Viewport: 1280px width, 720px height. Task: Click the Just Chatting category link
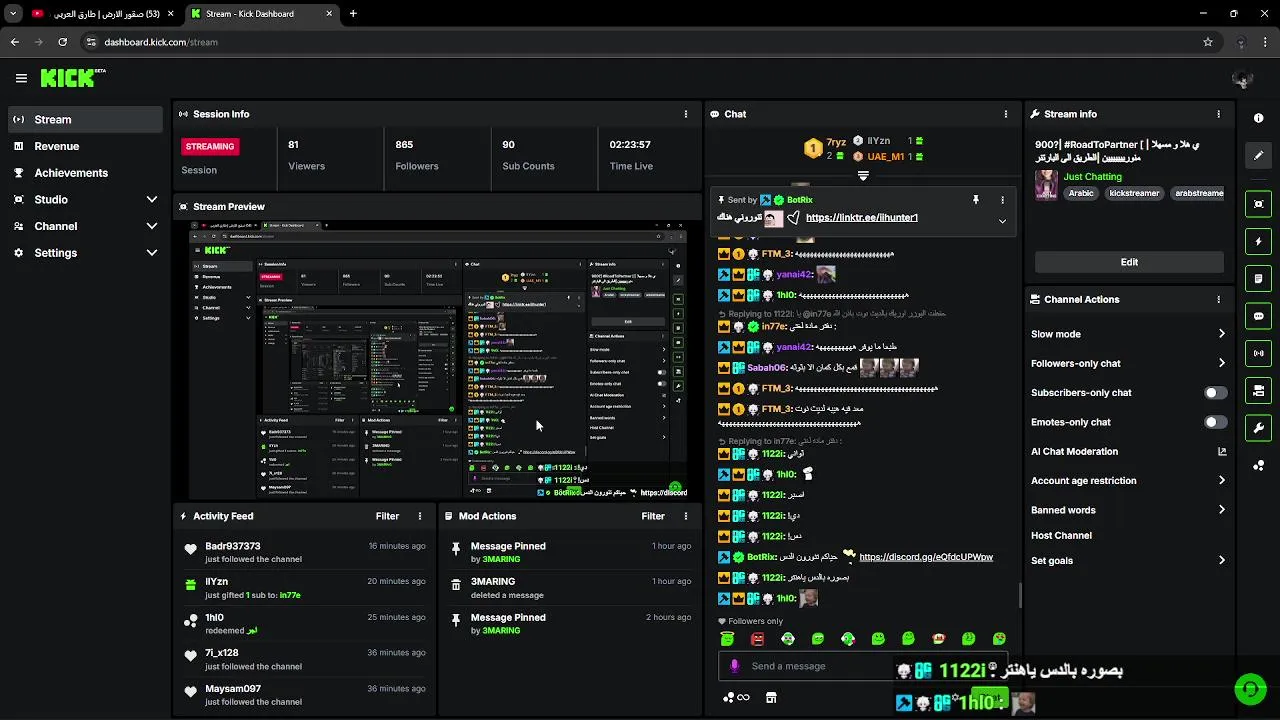tap(1092, 176)
